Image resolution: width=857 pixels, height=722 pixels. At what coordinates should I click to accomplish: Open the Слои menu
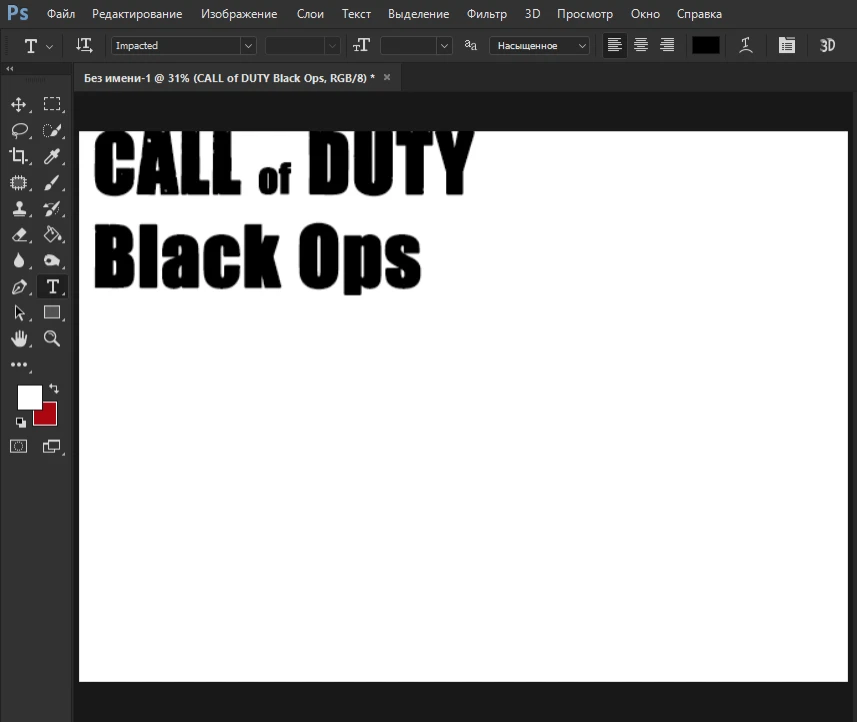coord(310,14)
